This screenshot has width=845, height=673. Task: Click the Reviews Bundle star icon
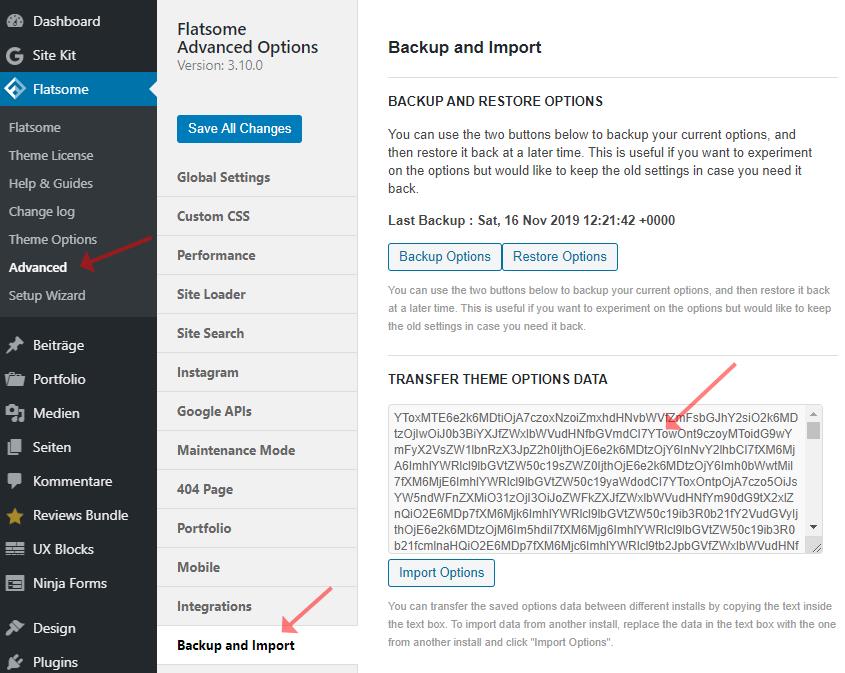click(x=15, y=516)
